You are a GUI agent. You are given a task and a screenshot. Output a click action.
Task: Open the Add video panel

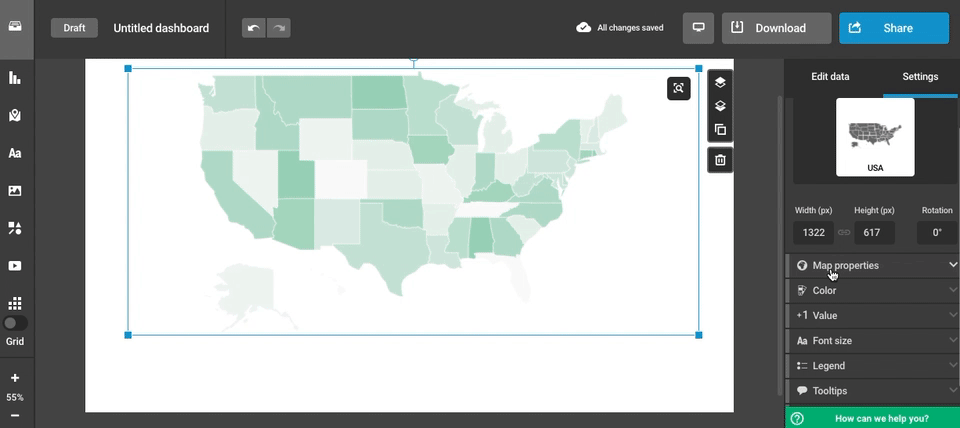tap(15, 266)
